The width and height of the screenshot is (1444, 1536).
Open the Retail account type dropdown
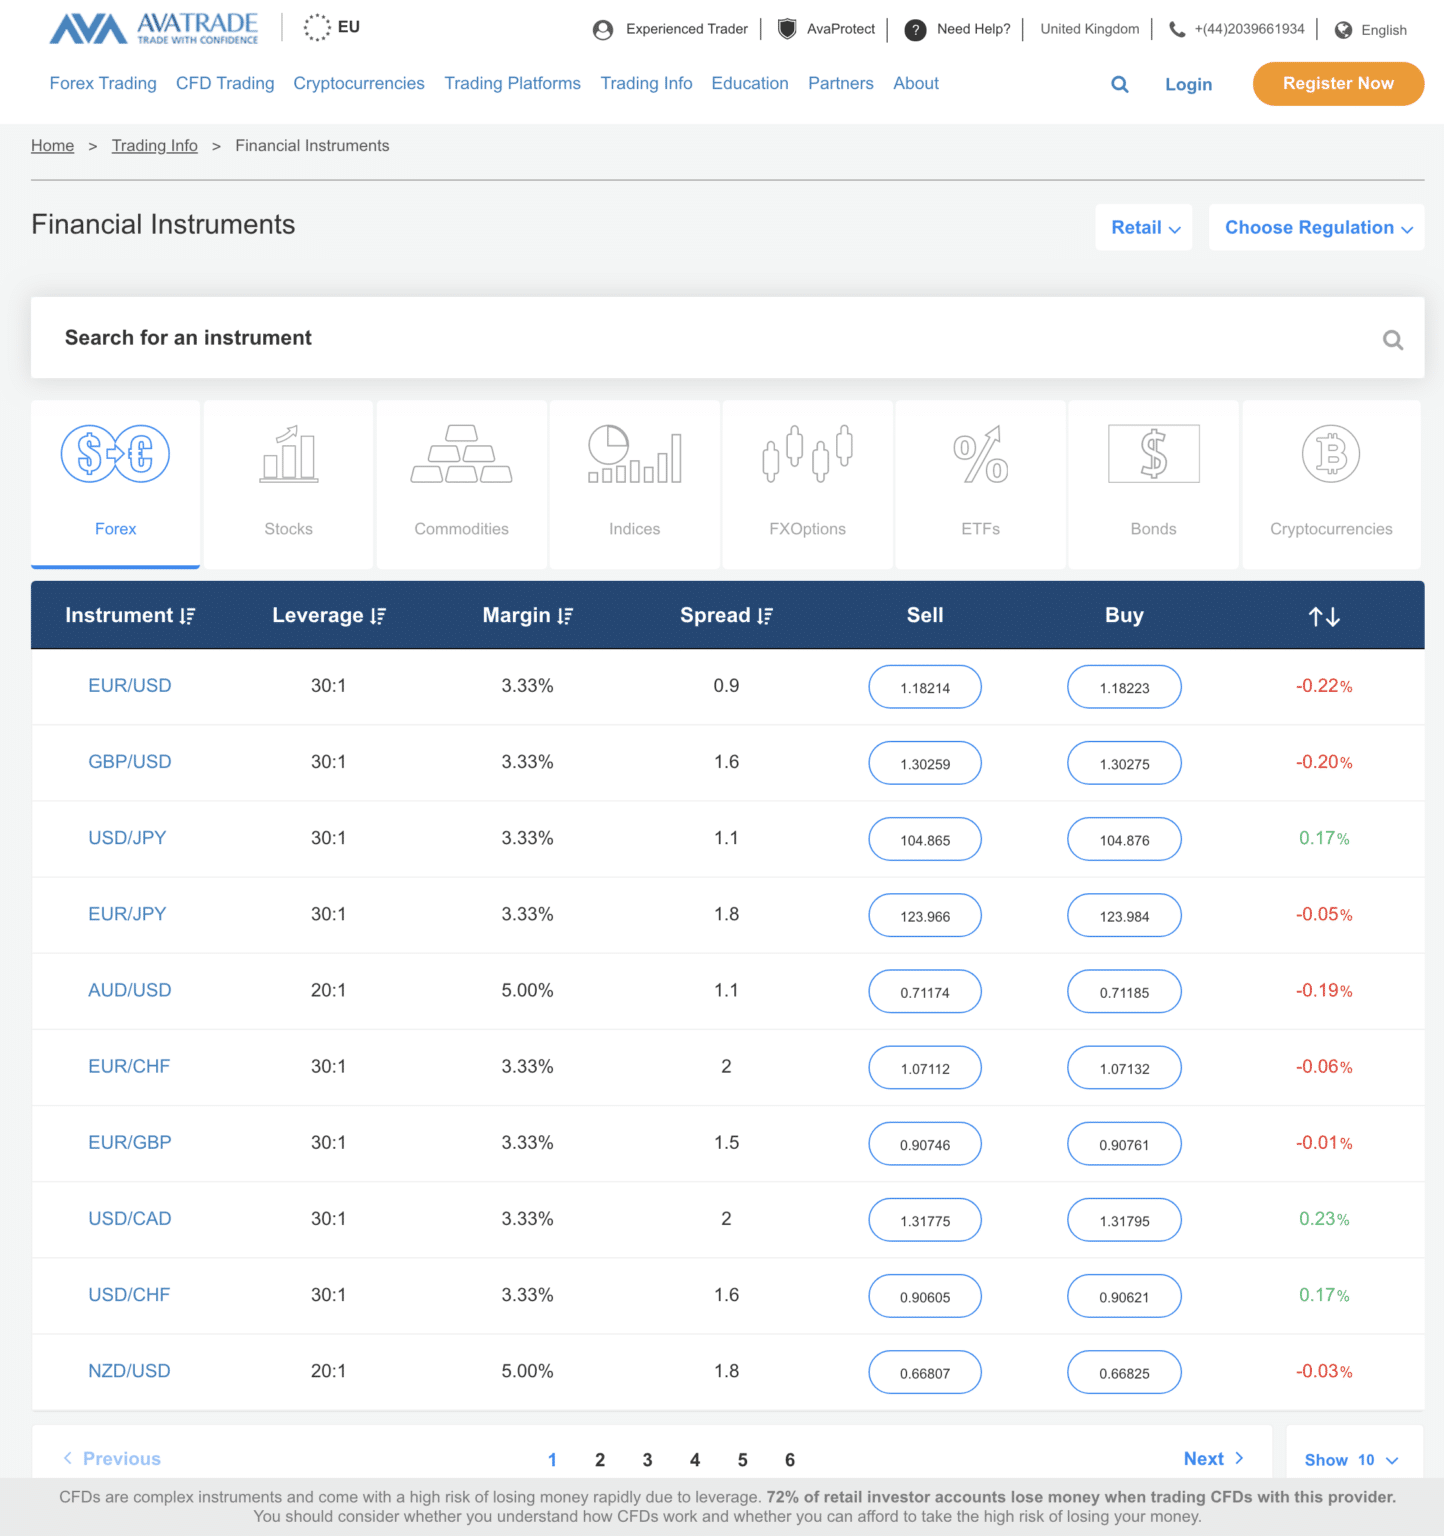(1143, 227)
